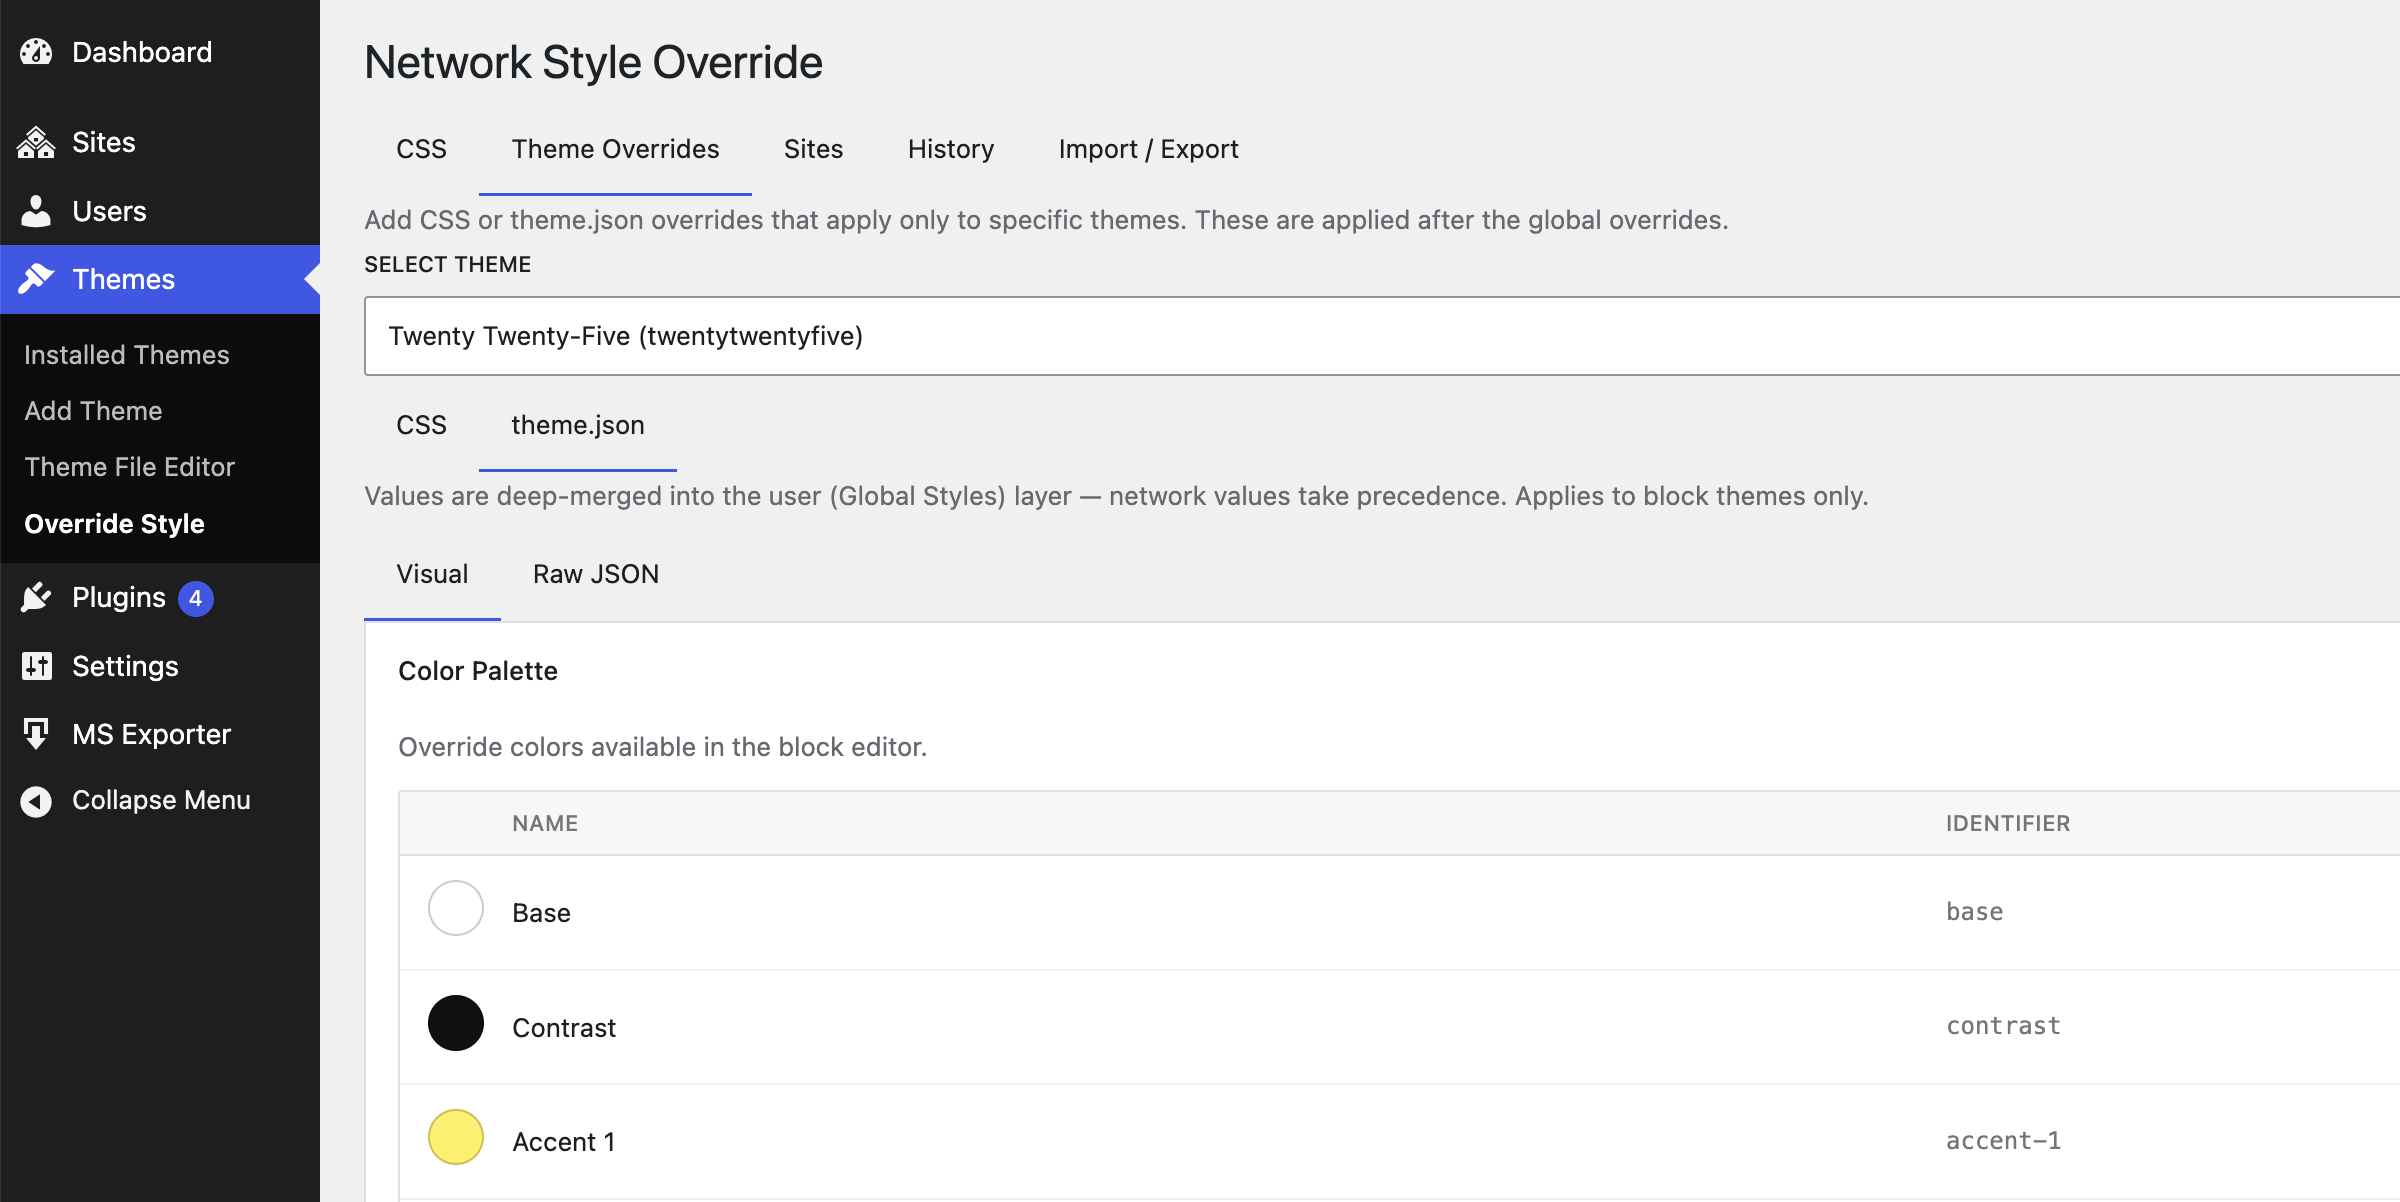Open the Themes menu item
Screen dimensions: 2400x1202
point(160,279)
